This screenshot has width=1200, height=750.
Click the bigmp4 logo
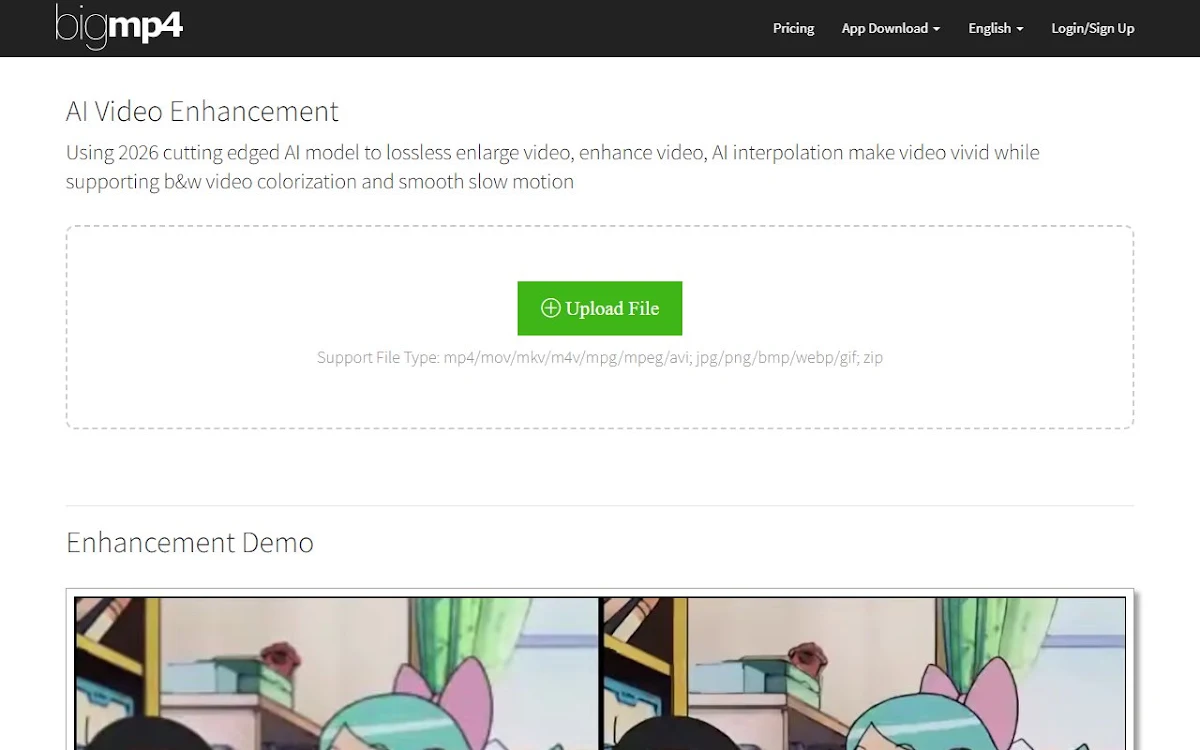(x=119, y=27)
